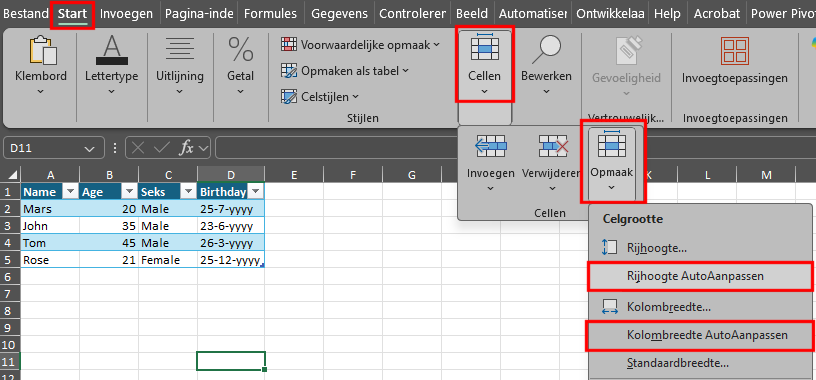Screen dimensions: 816x380
Task: Expand the formula bar function dropdown arrow
Action: 203,148
